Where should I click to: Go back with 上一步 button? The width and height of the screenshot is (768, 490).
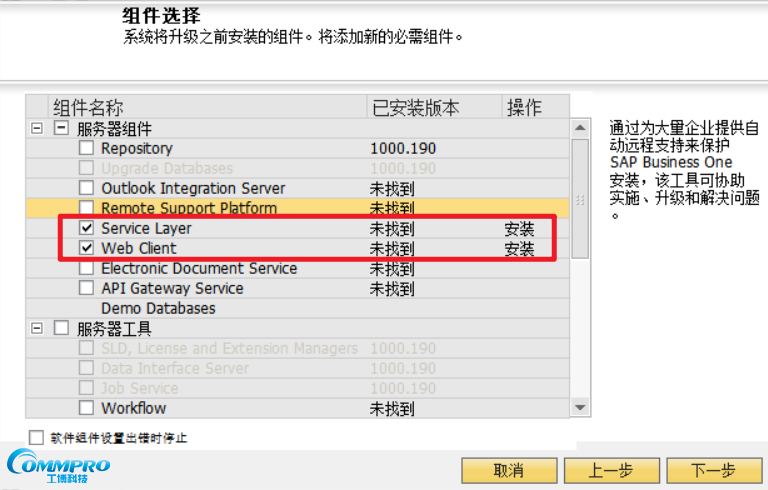tap(611, 471)
